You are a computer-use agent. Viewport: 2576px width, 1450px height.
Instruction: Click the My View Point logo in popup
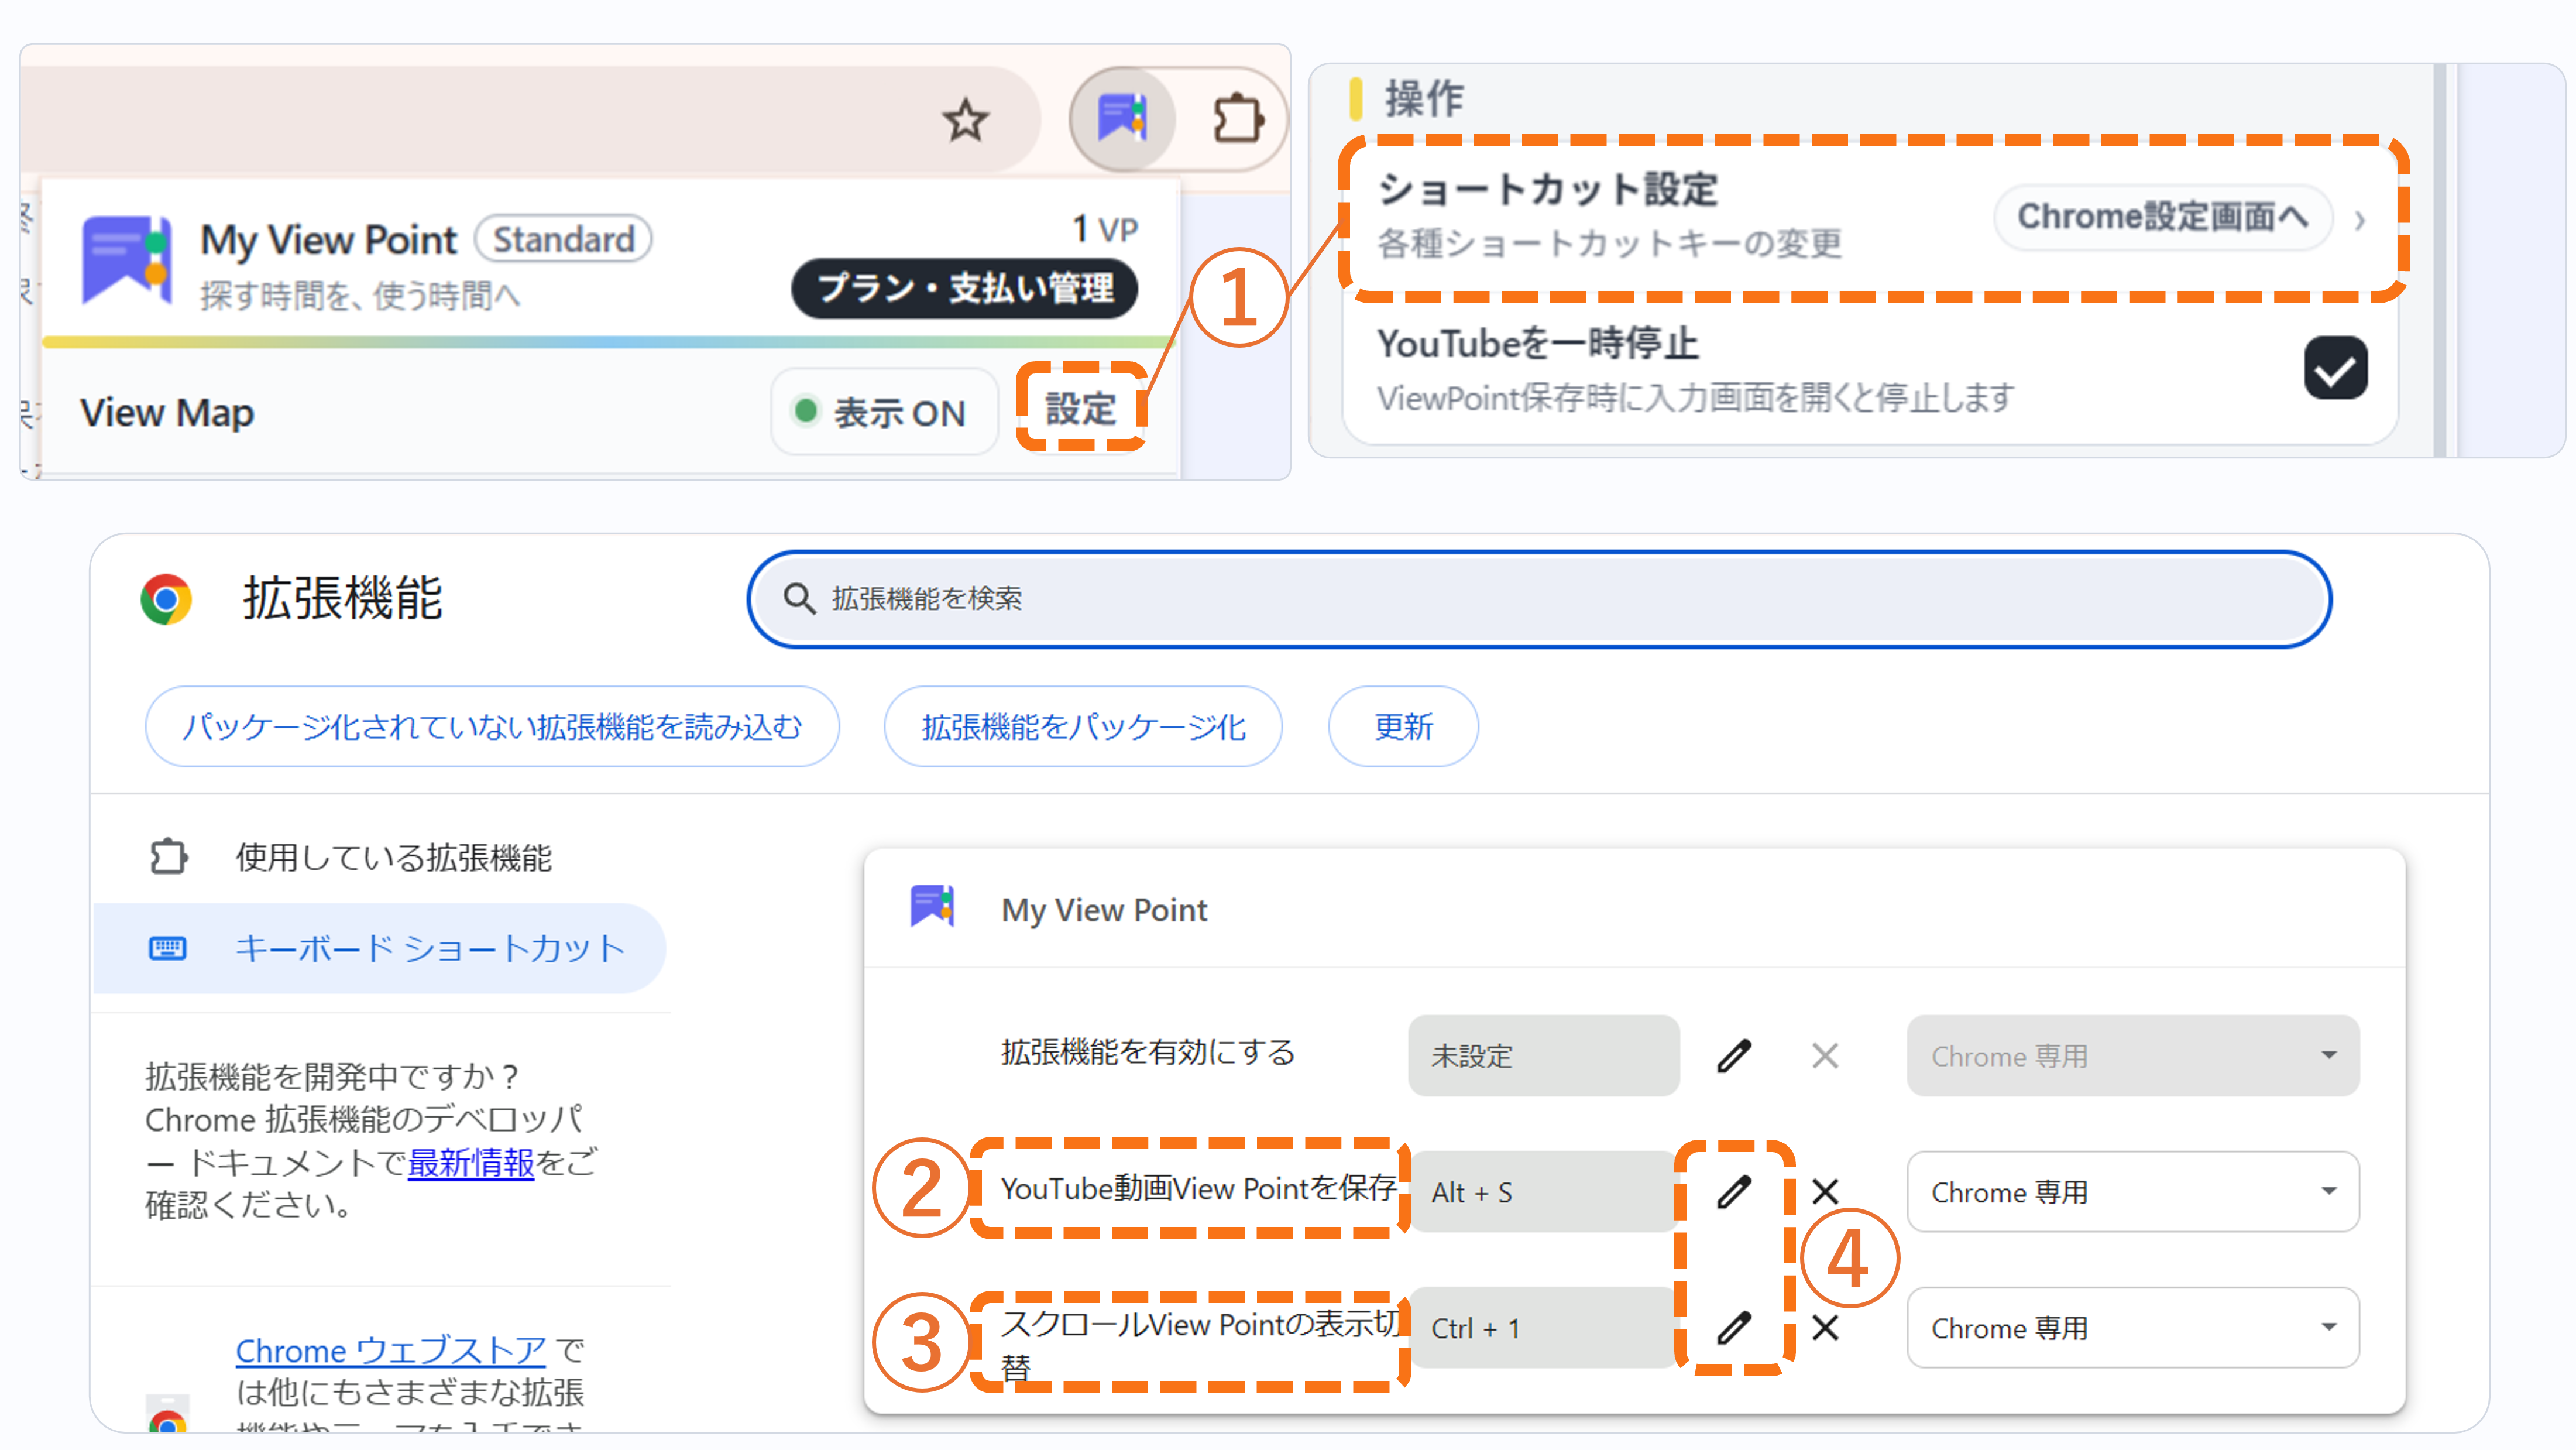[126, 260]
